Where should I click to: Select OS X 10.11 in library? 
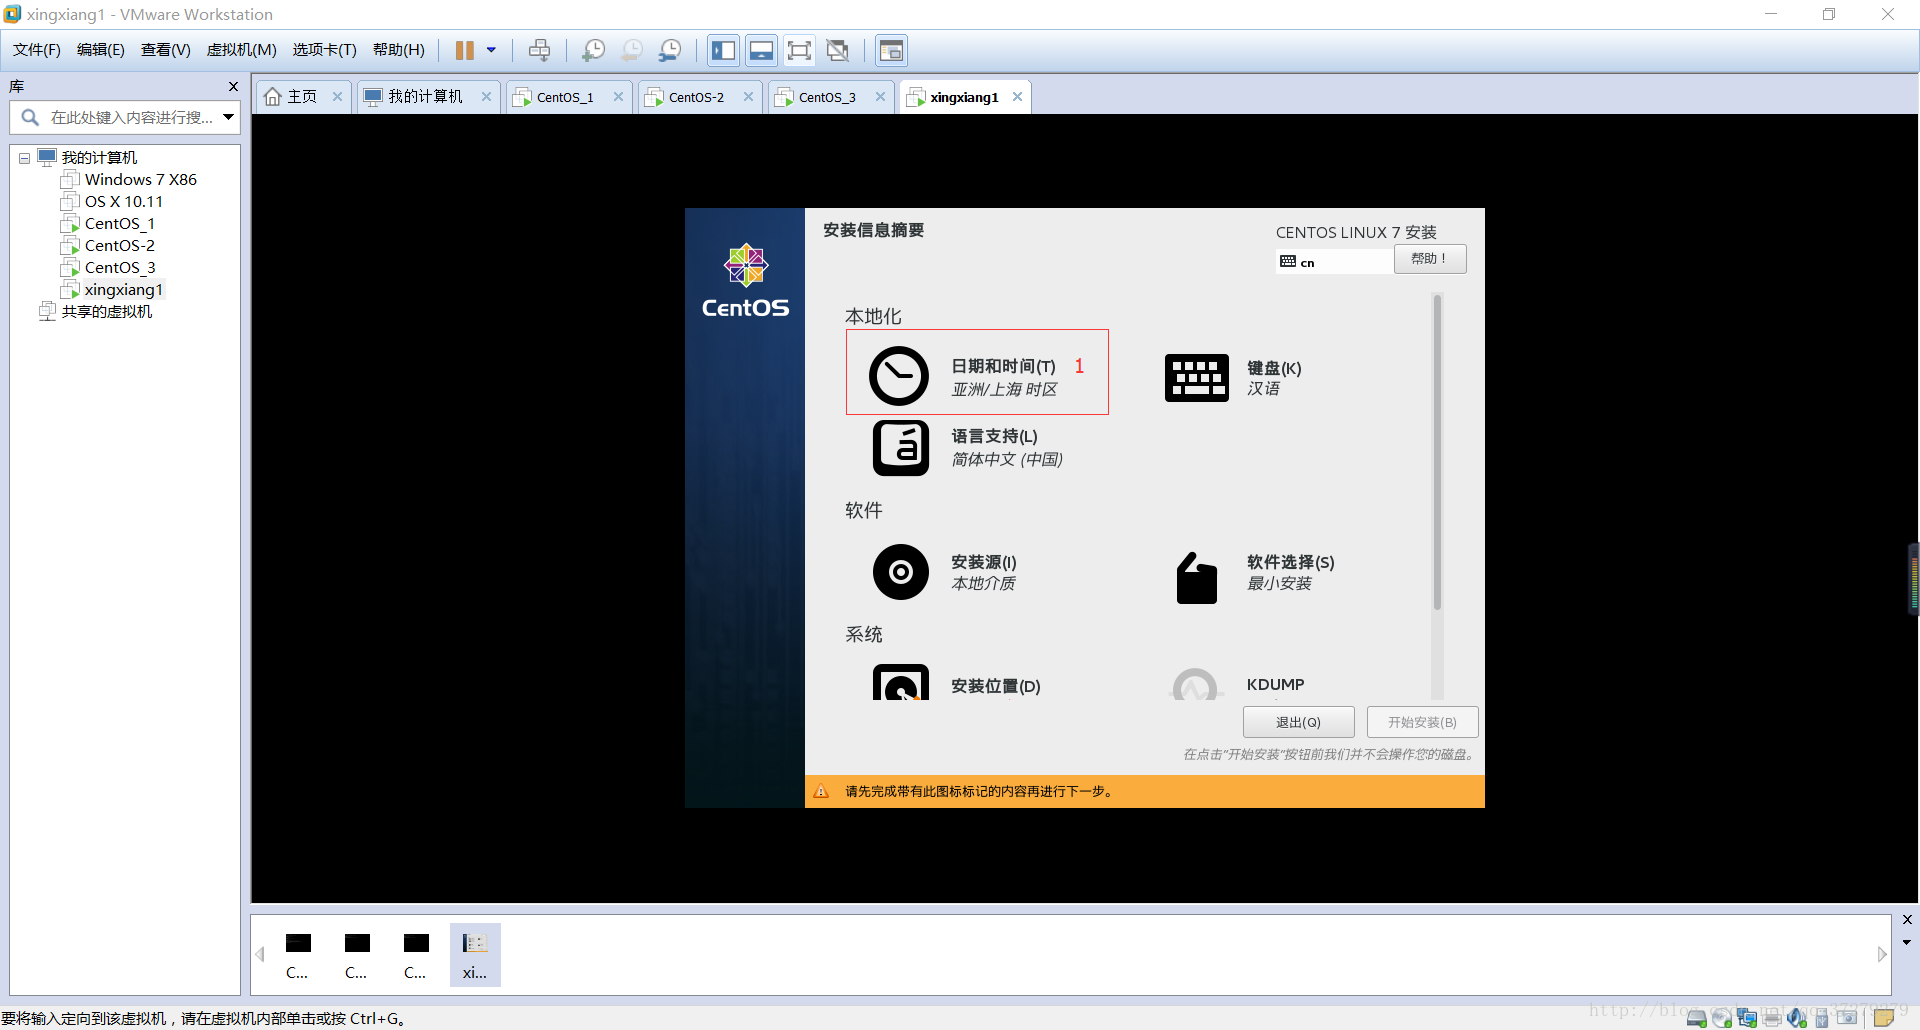tap(123, 202)
